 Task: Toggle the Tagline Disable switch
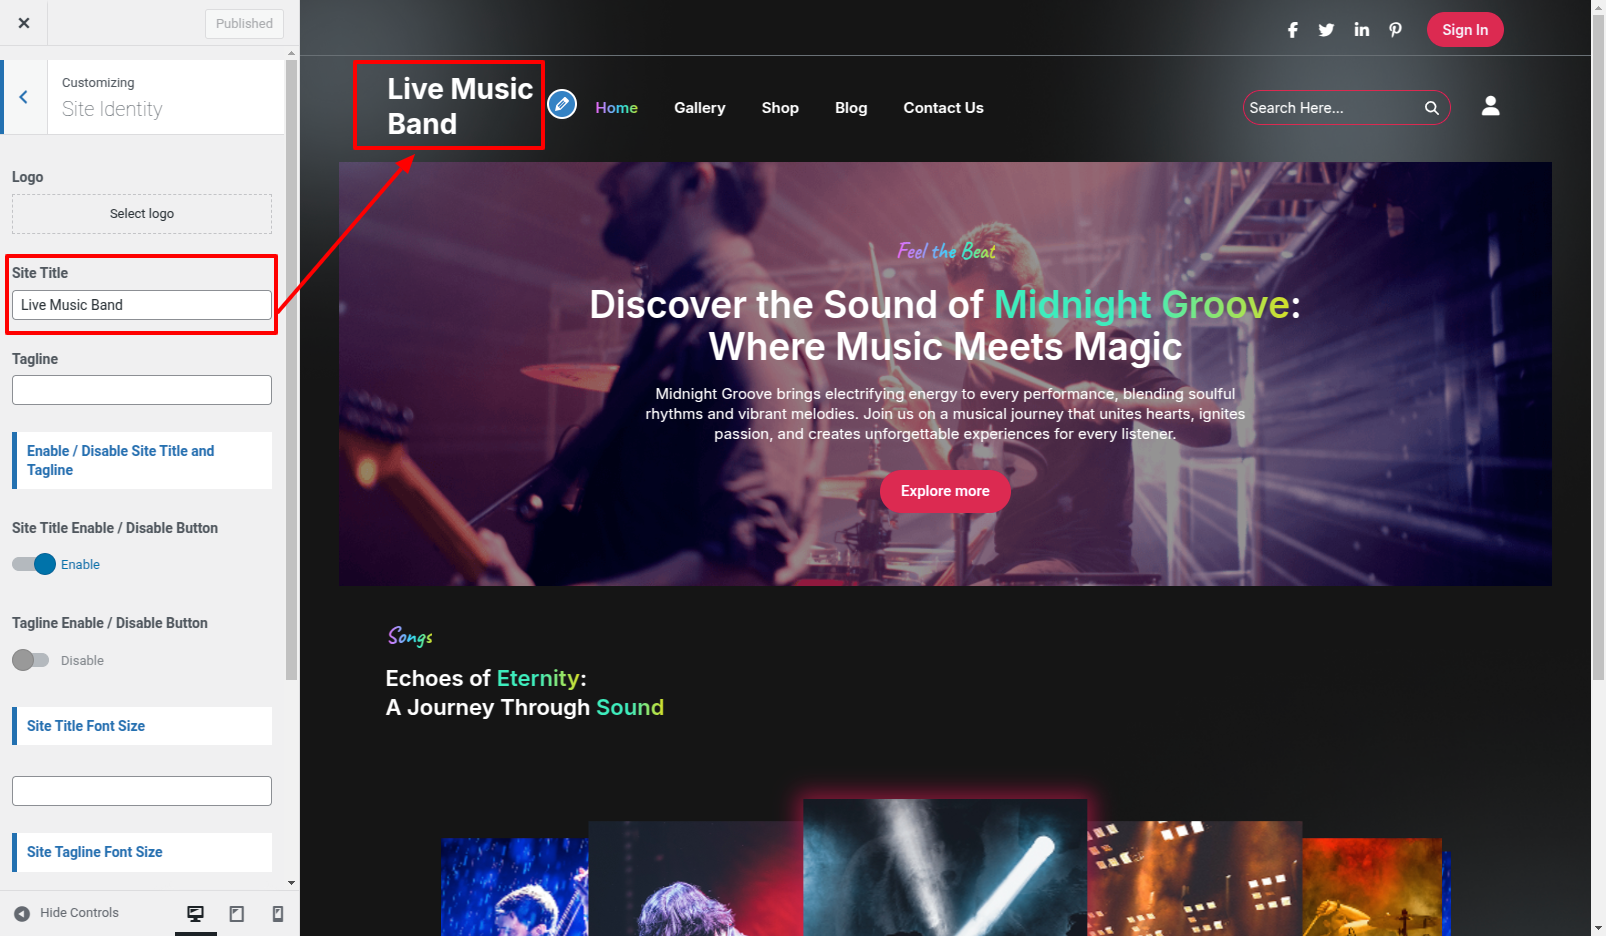[x=30, y=660]
